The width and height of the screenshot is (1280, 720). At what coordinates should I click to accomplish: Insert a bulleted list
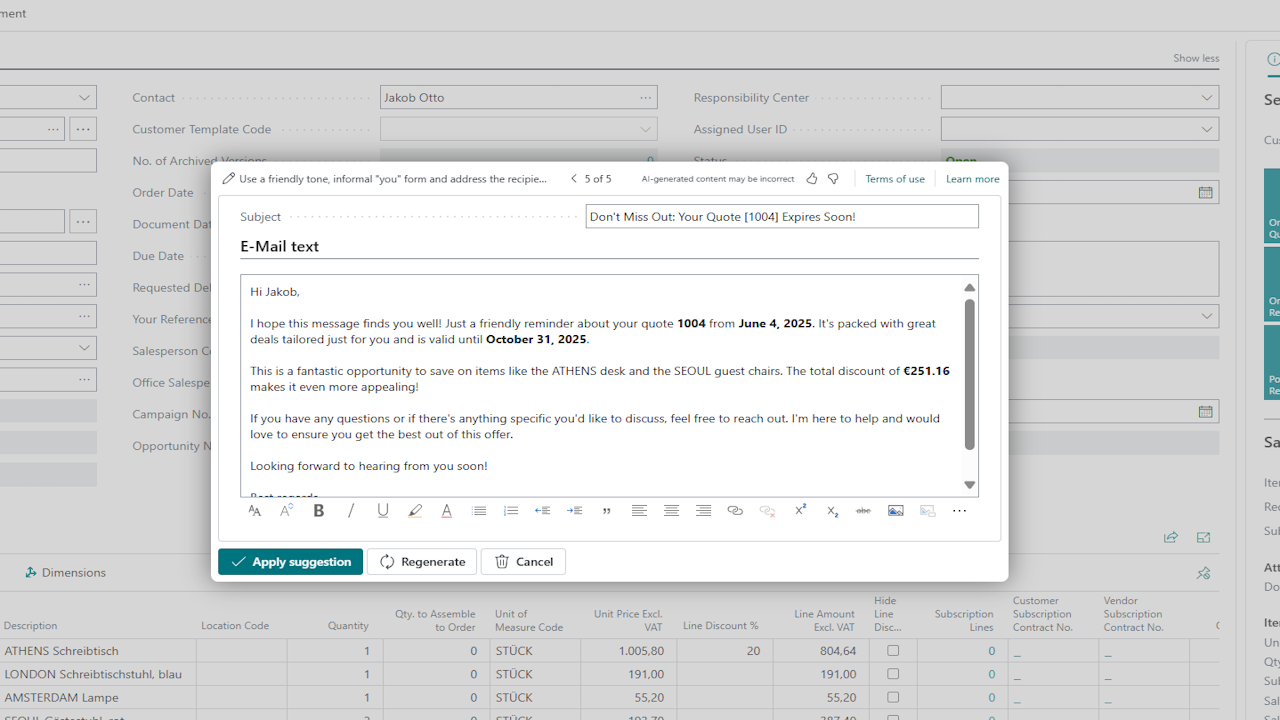click(x=479, y=511)
